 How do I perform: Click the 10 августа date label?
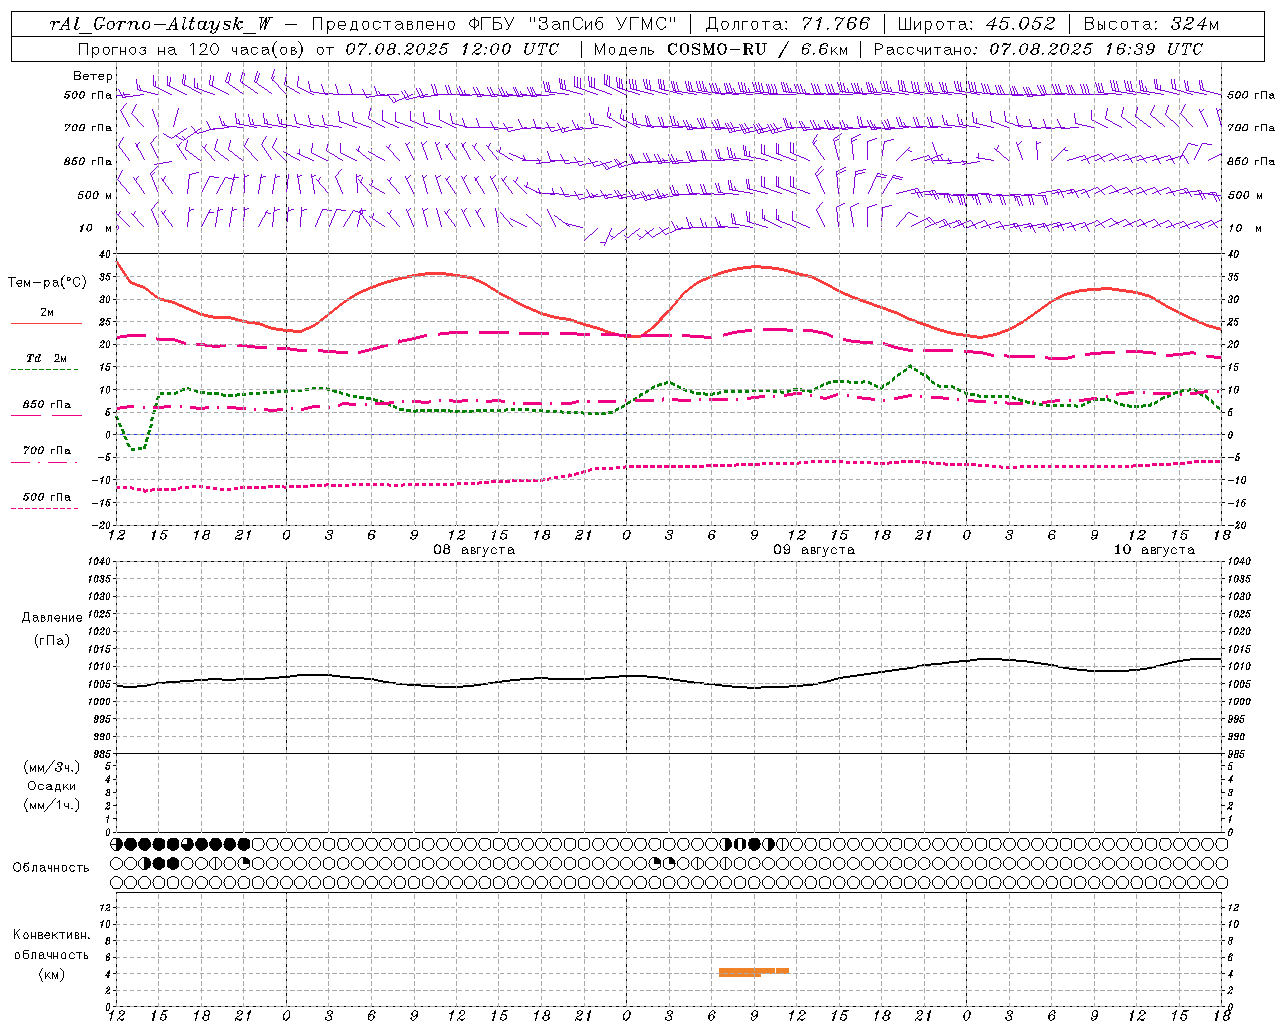[x=1154, y=550]
